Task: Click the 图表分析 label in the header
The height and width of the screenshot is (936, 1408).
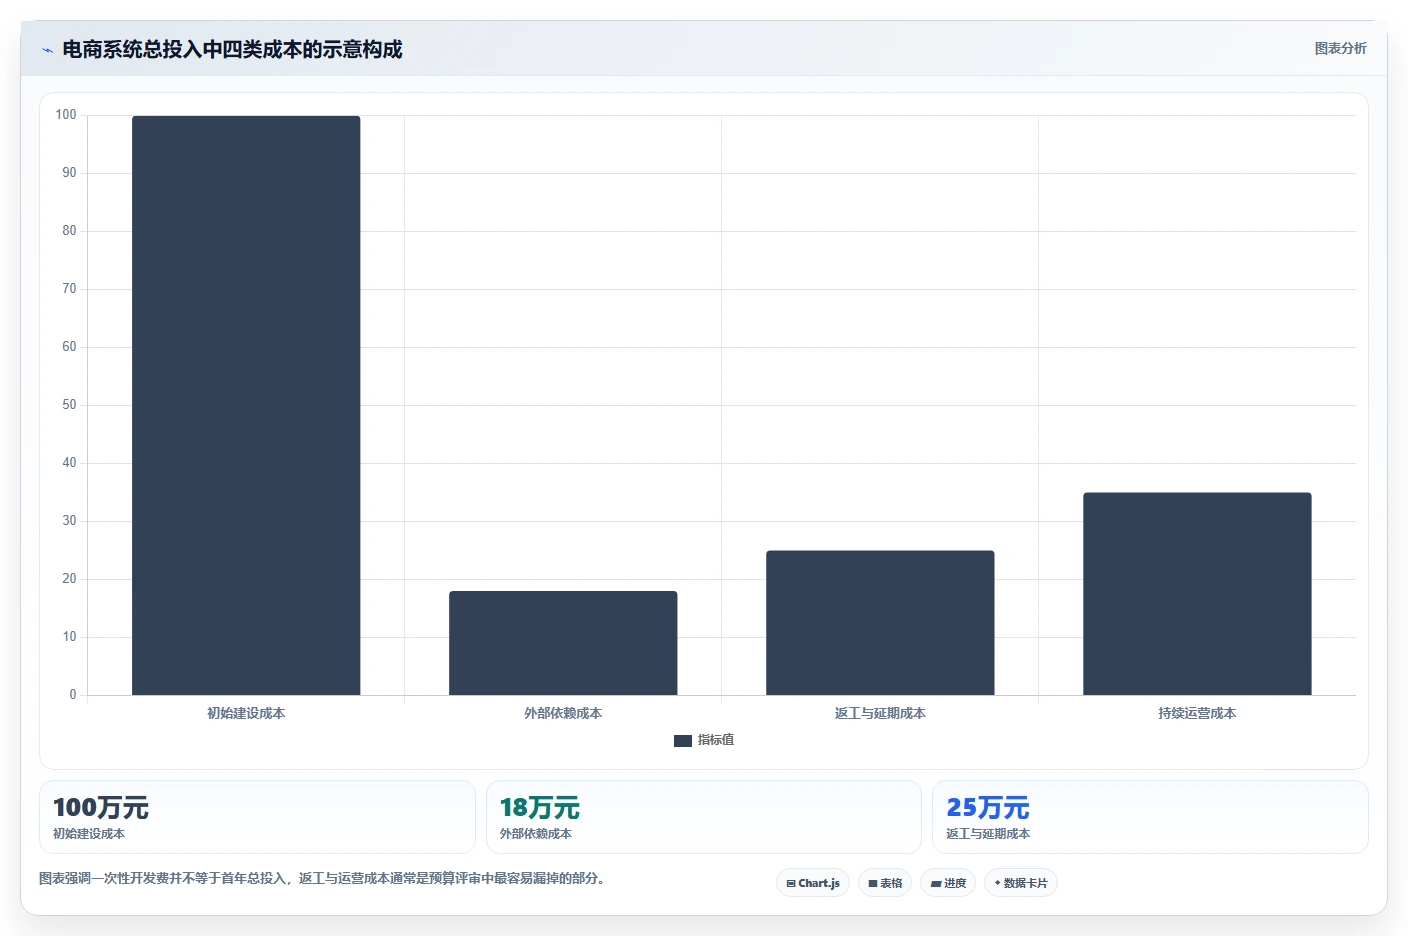Action: point(1340,48)
